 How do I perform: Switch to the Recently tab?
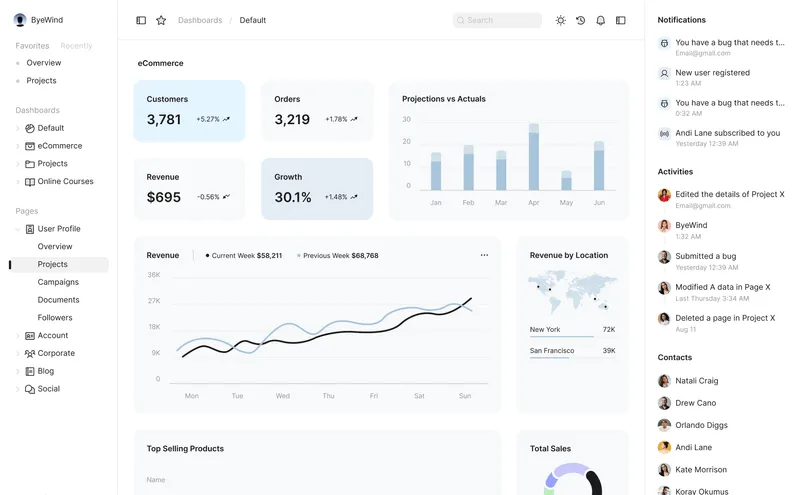[76, 46]
